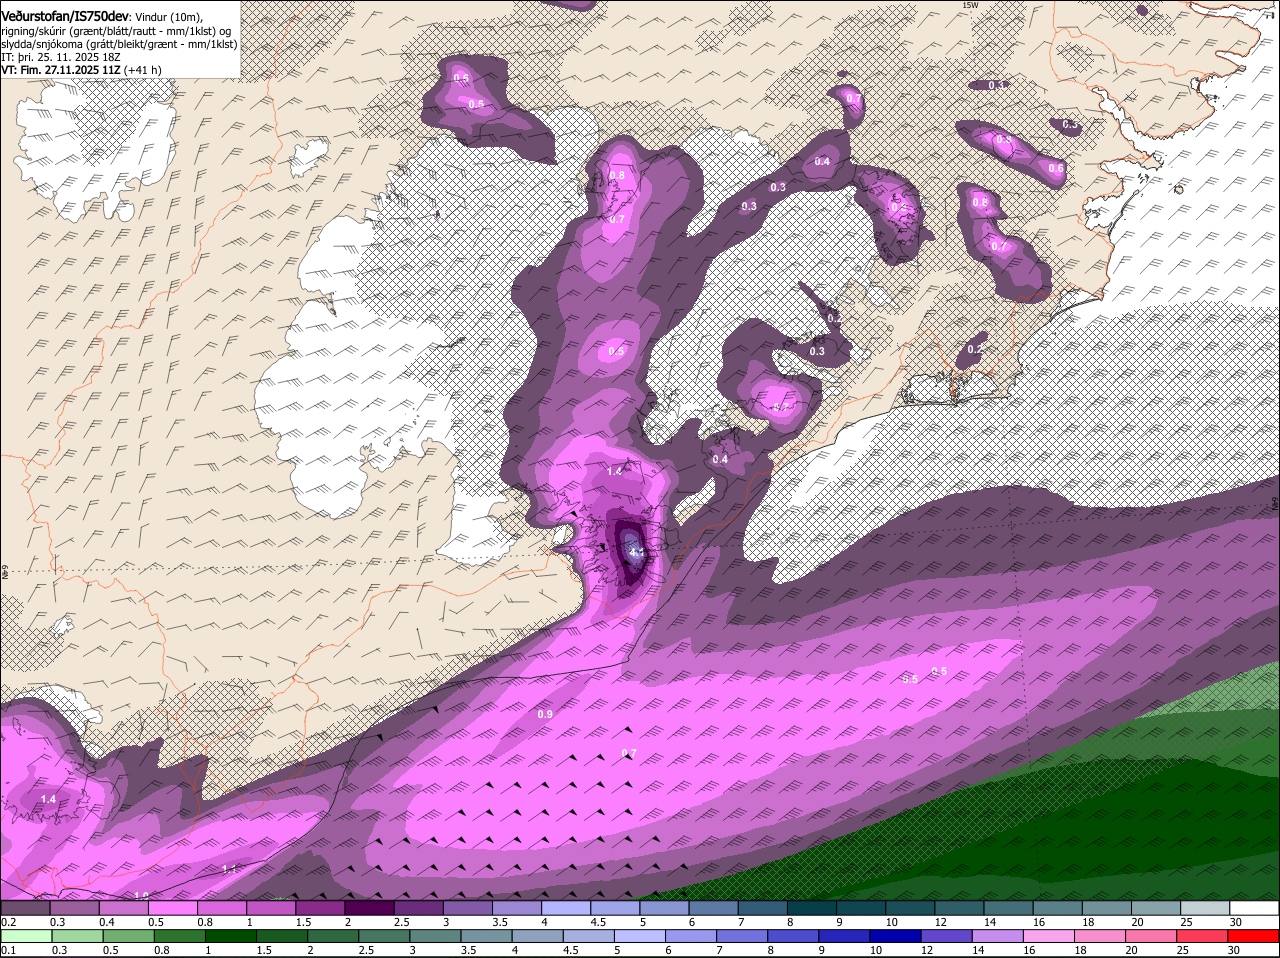Image resolution: width=1280 pixels, height=958 pixels.
Task: Pick lower legend dark blue swatch at 10
Action: point(897,936)
